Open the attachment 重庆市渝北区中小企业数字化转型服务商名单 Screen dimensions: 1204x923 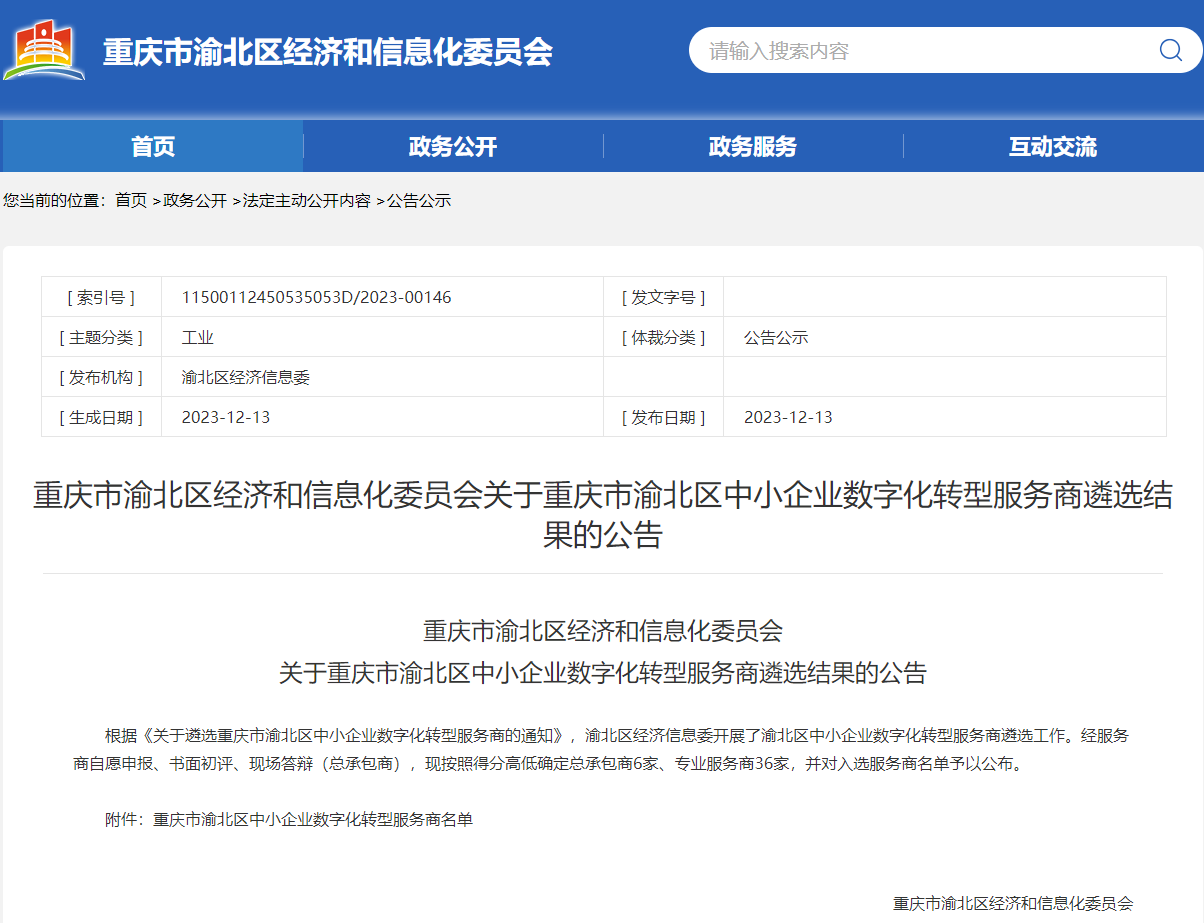click(x=313, y=820)
